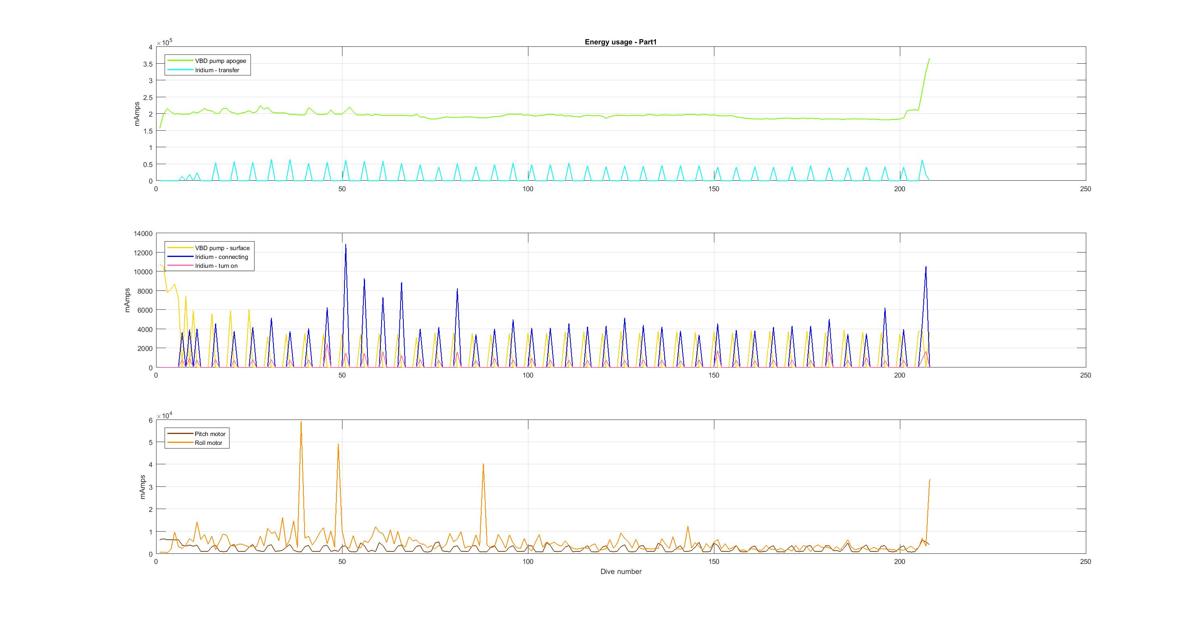Click the 8000 y-axis tick label
The width and height of the screenshot is (1200, 622).
click(143, 291)
